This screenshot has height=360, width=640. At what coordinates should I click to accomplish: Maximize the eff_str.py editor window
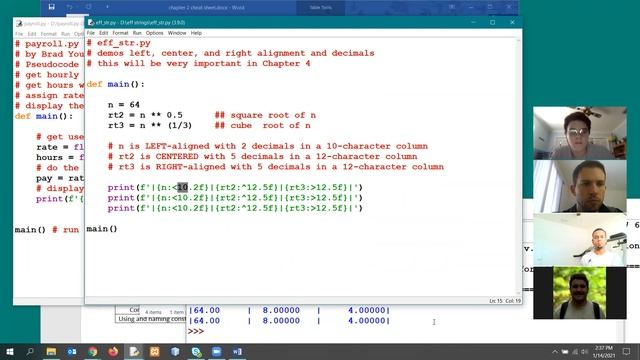click(x=493, y=22)
